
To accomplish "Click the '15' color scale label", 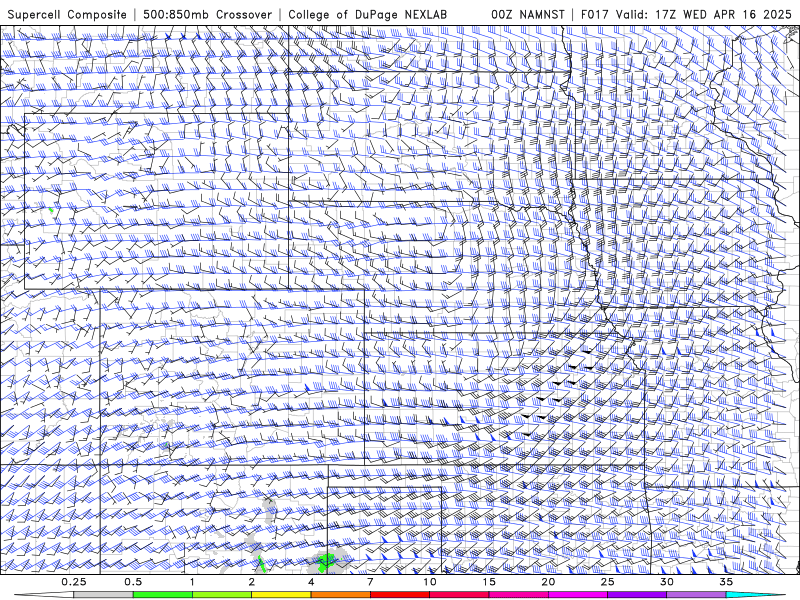I will point(489,582).
